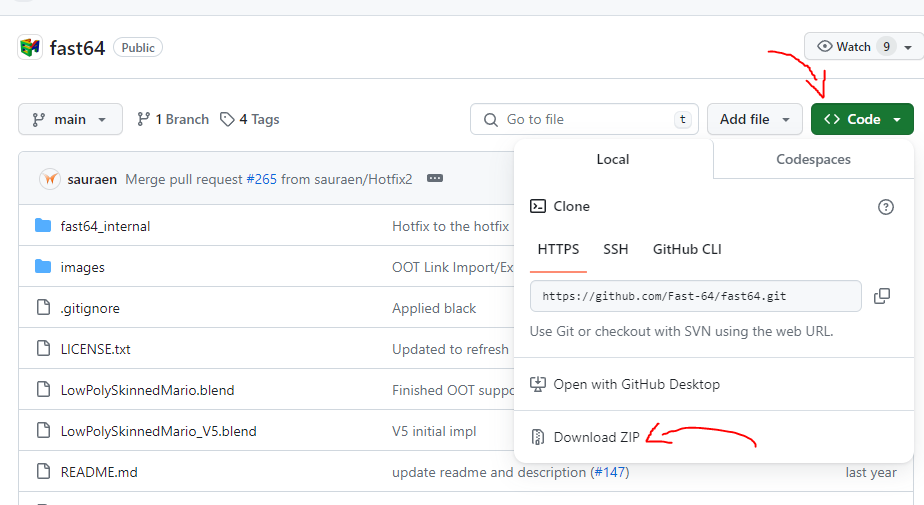Select the GitHub CLI clone option
Screen dimensions: 924x505
(x=687, y=249)
